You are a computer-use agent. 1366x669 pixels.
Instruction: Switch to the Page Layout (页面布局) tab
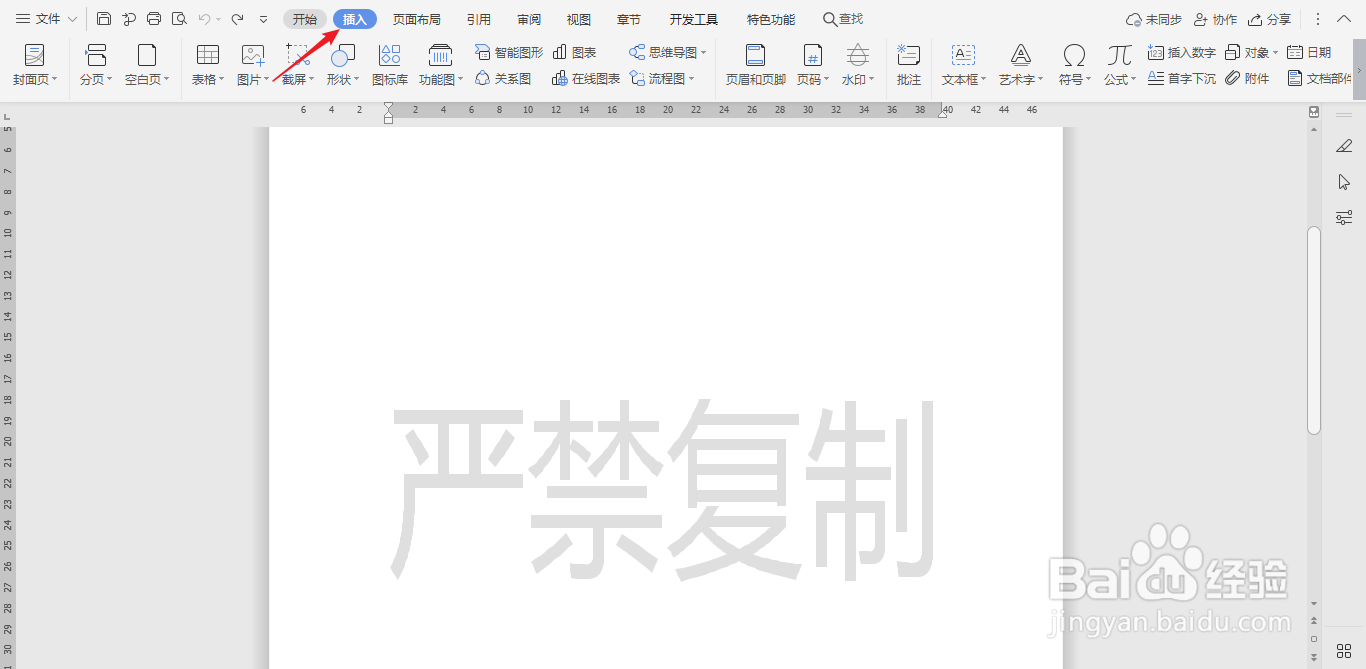click(x=416, y=19)
